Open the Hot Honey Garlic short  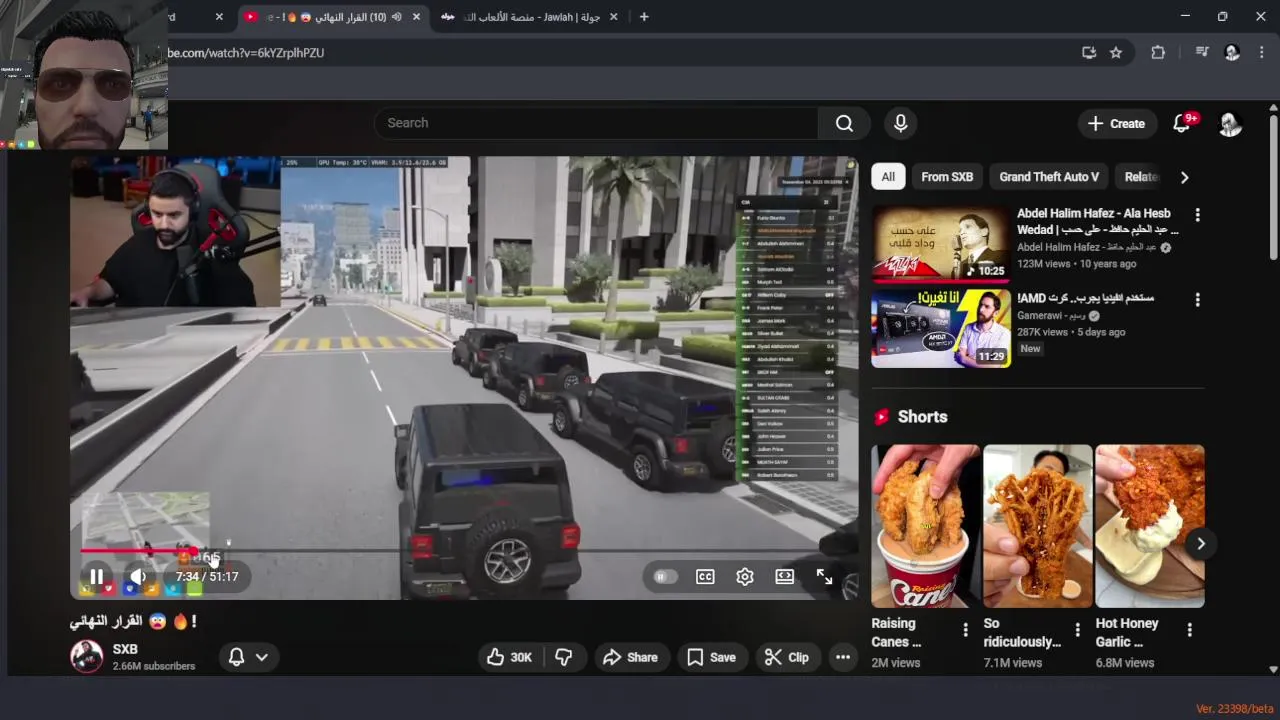pos(1150,526)
